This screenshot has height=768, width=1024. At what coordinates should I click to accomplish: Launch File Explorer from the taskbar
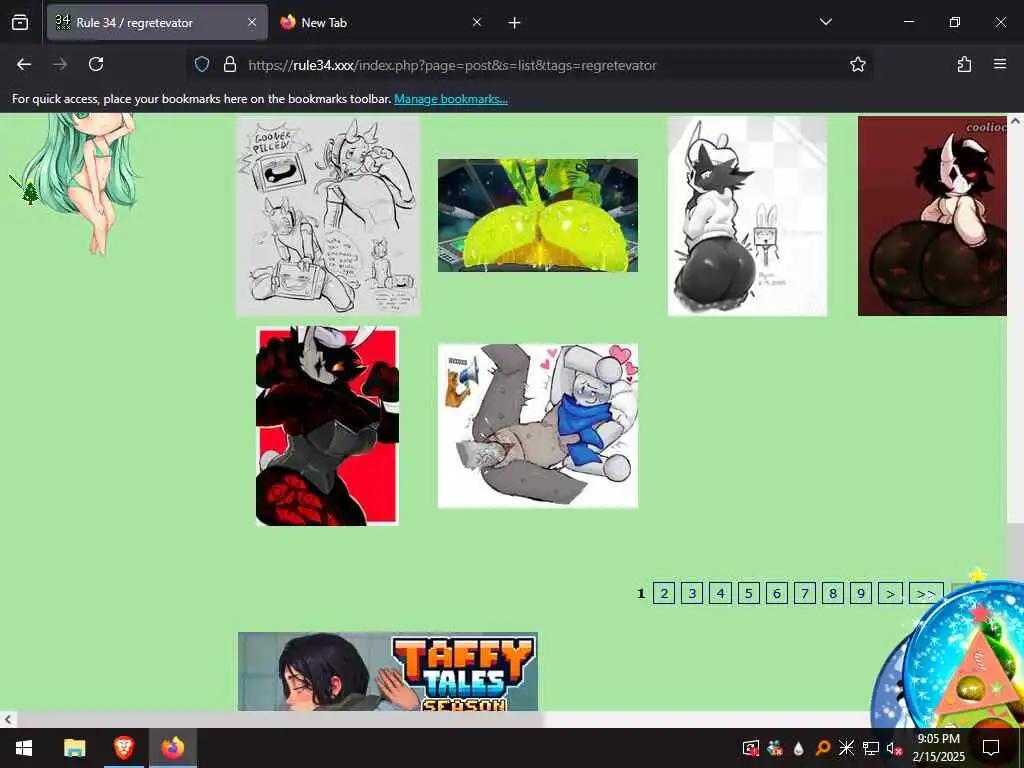tap(74, 748)
